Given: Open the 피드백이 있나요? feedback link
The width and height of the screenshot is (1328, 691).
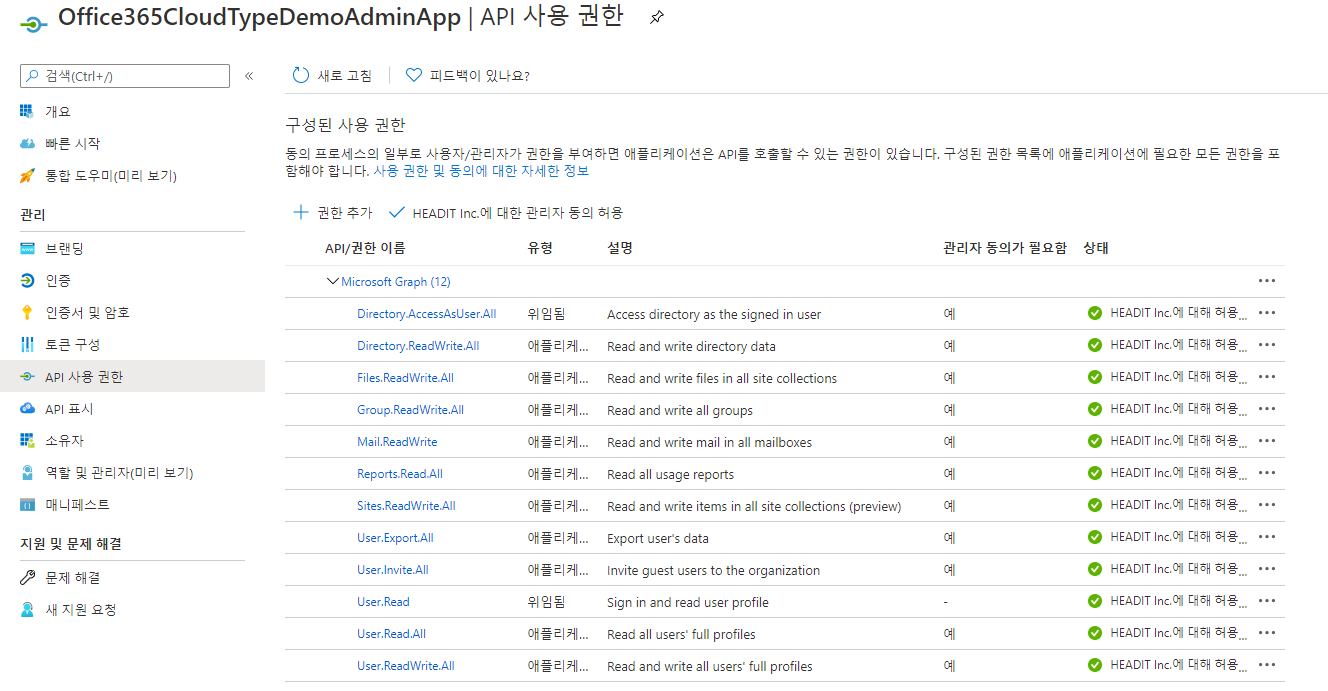Looking at the screenshot, I should point(467,75).
